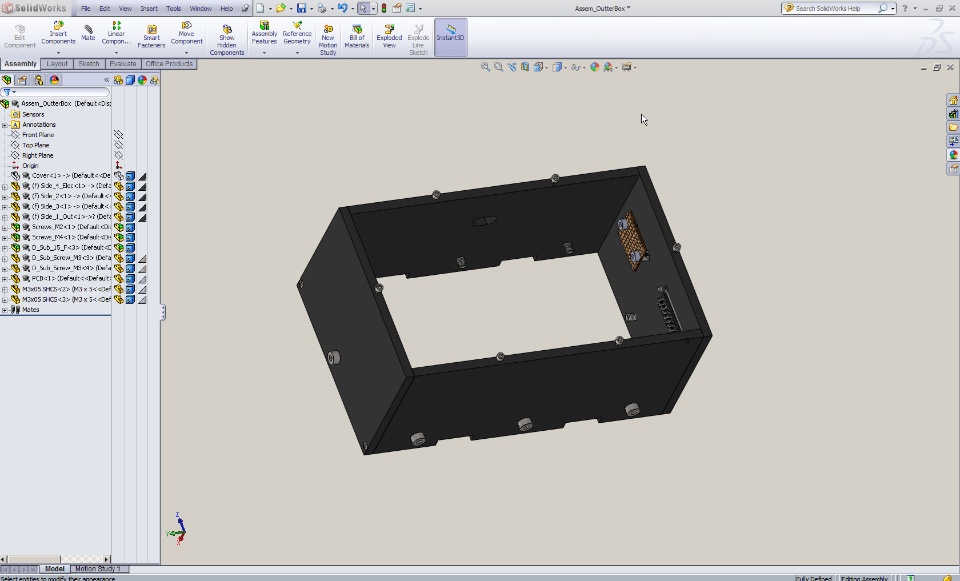Open FeatureManager design tree tab

pos(7,80)
